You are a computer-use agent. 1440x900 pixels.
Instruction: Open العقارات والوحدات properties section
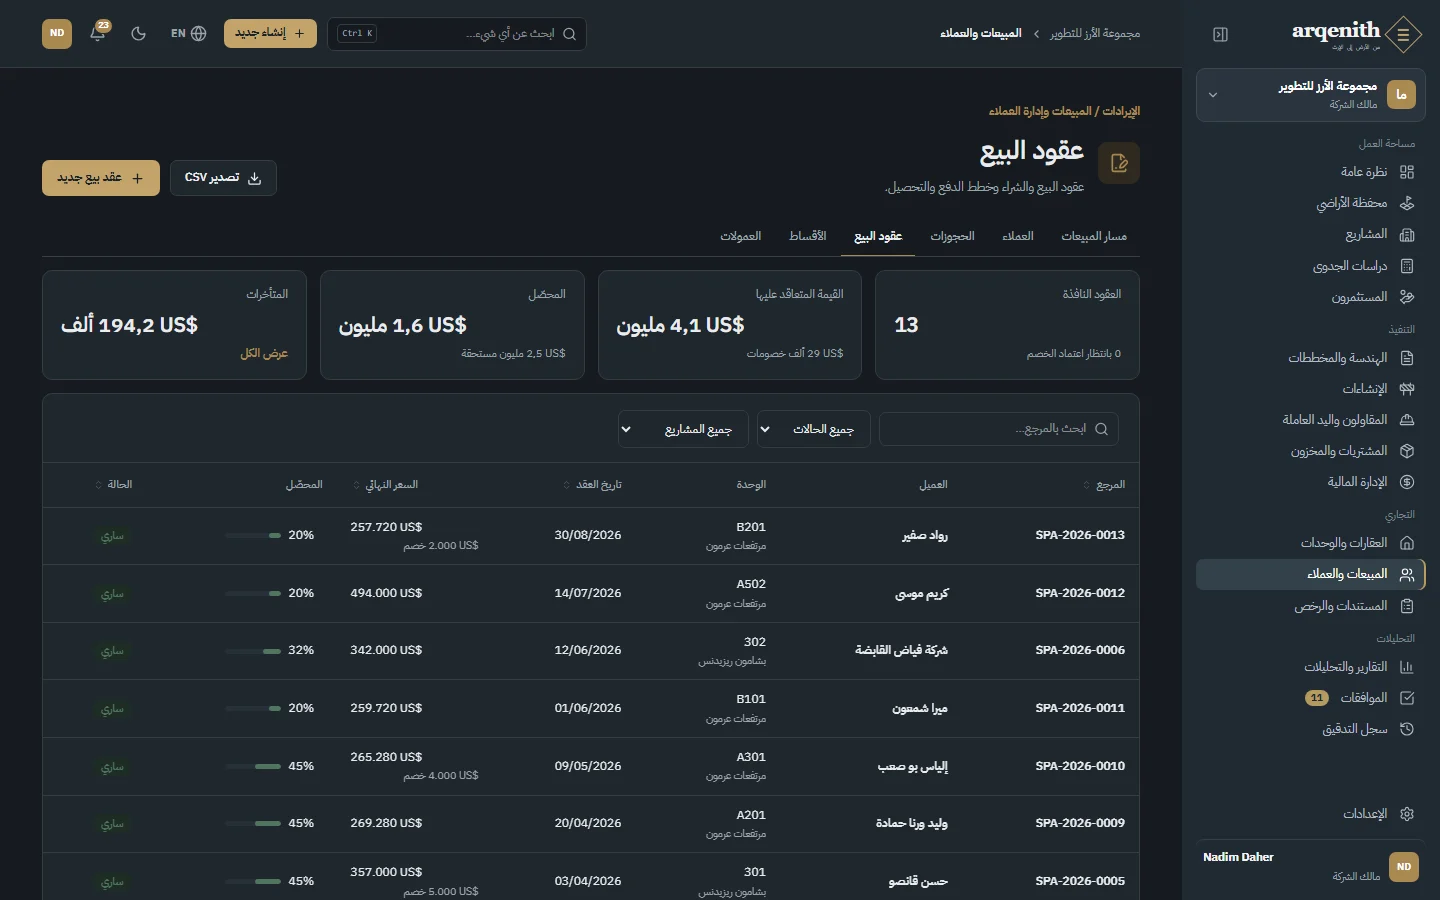(x=1310, y=543)
